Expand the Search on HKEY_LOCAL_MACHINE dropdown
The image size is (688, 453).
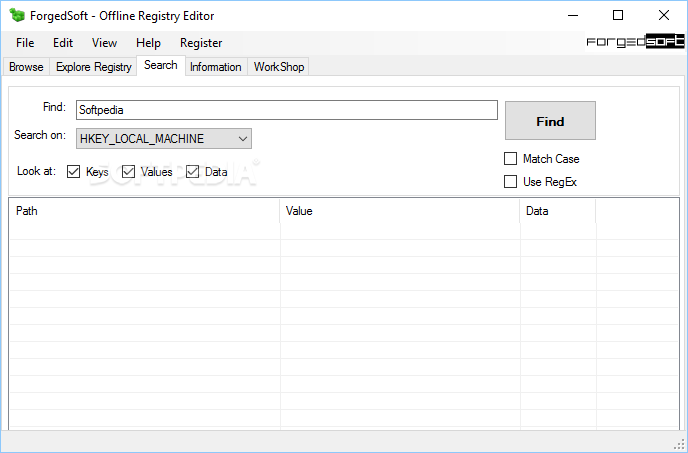[x=164, y=139]
